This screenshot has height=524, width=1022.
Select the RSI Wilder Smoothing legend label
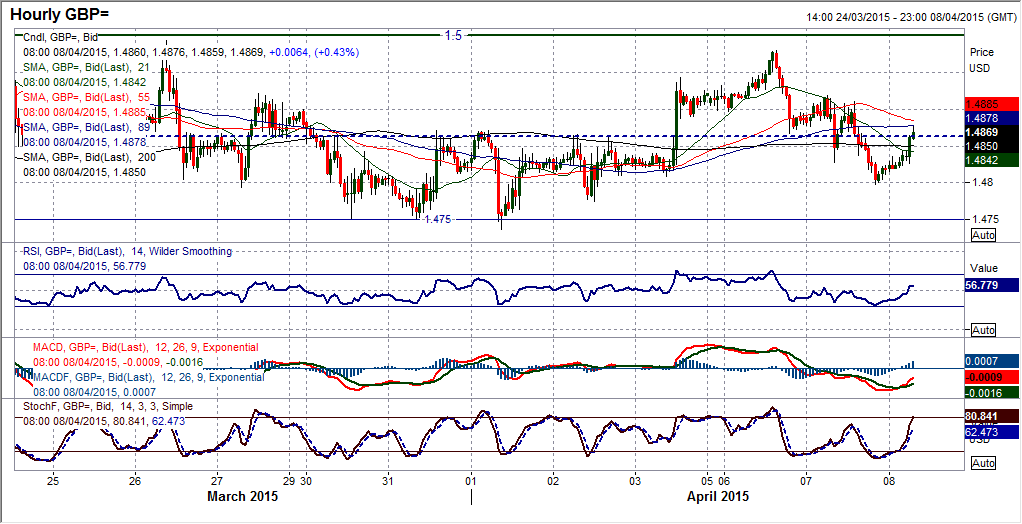(x=127, y=251)
